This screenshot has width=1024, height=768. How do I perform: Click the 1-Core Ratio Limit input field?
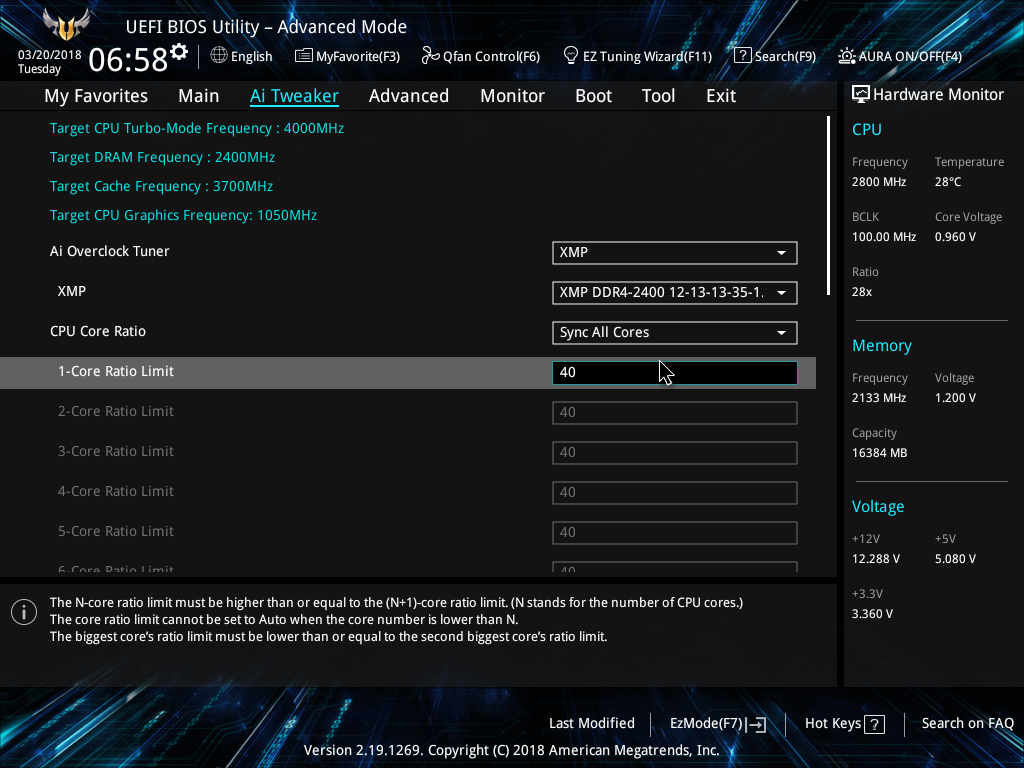[675, 373]
